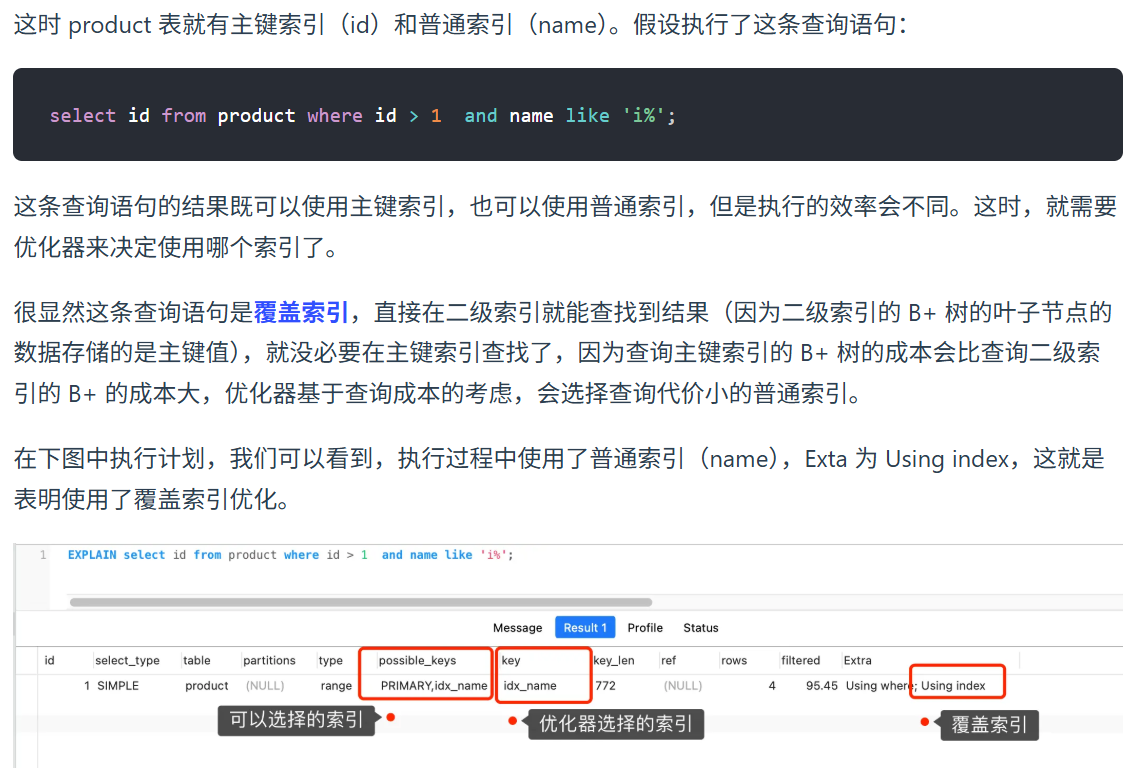
Task: Click the SQL code block at top
Action: click(568, 114)
